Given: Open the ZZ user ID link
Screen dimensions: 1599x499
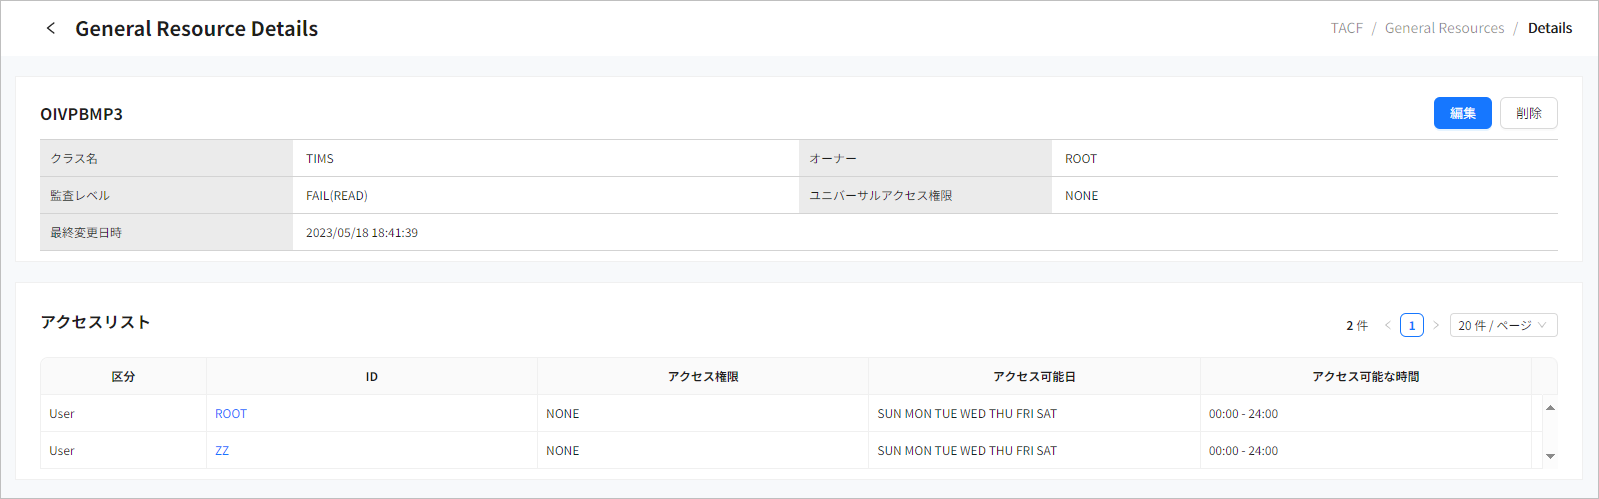Looking at the screenshot, I should pos(222,450).
